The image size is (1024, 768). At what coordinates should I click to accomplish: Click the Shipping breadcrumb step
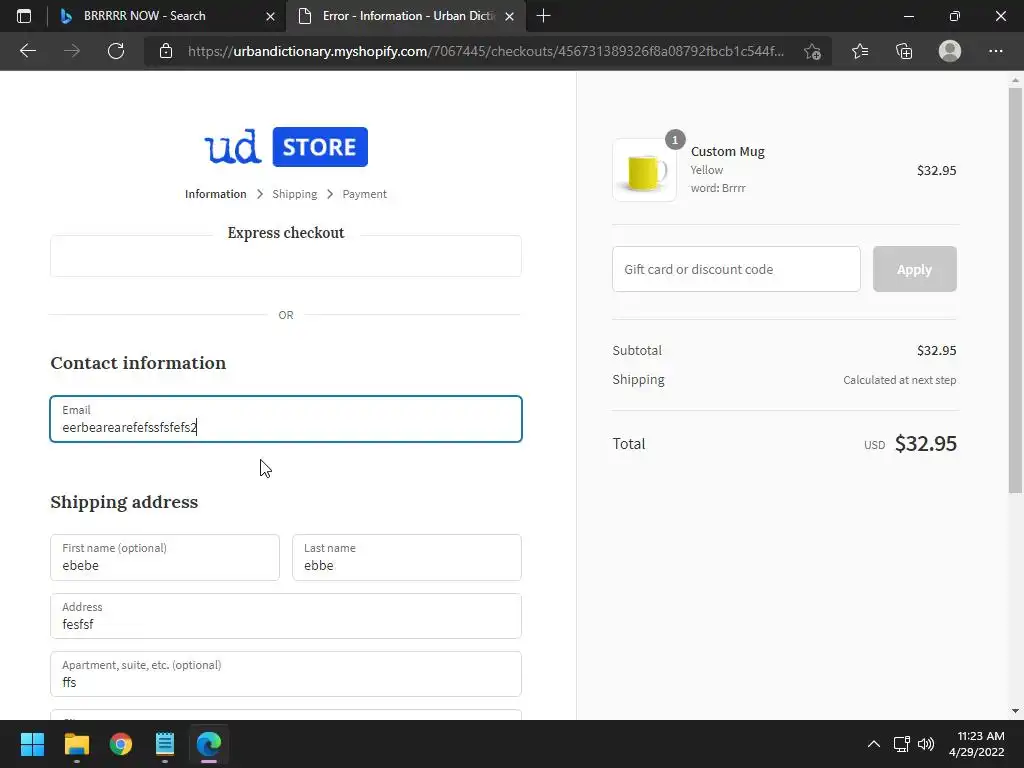295,194
